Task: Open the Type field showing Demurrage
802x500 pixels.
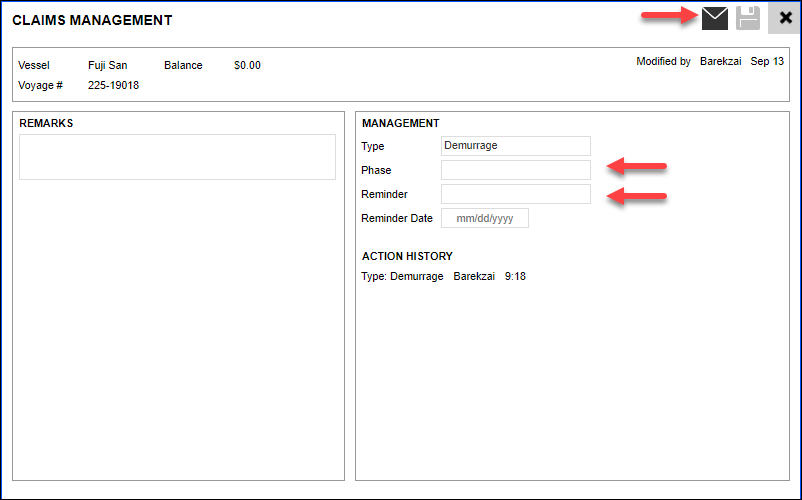Action: (x=515, y=146)
